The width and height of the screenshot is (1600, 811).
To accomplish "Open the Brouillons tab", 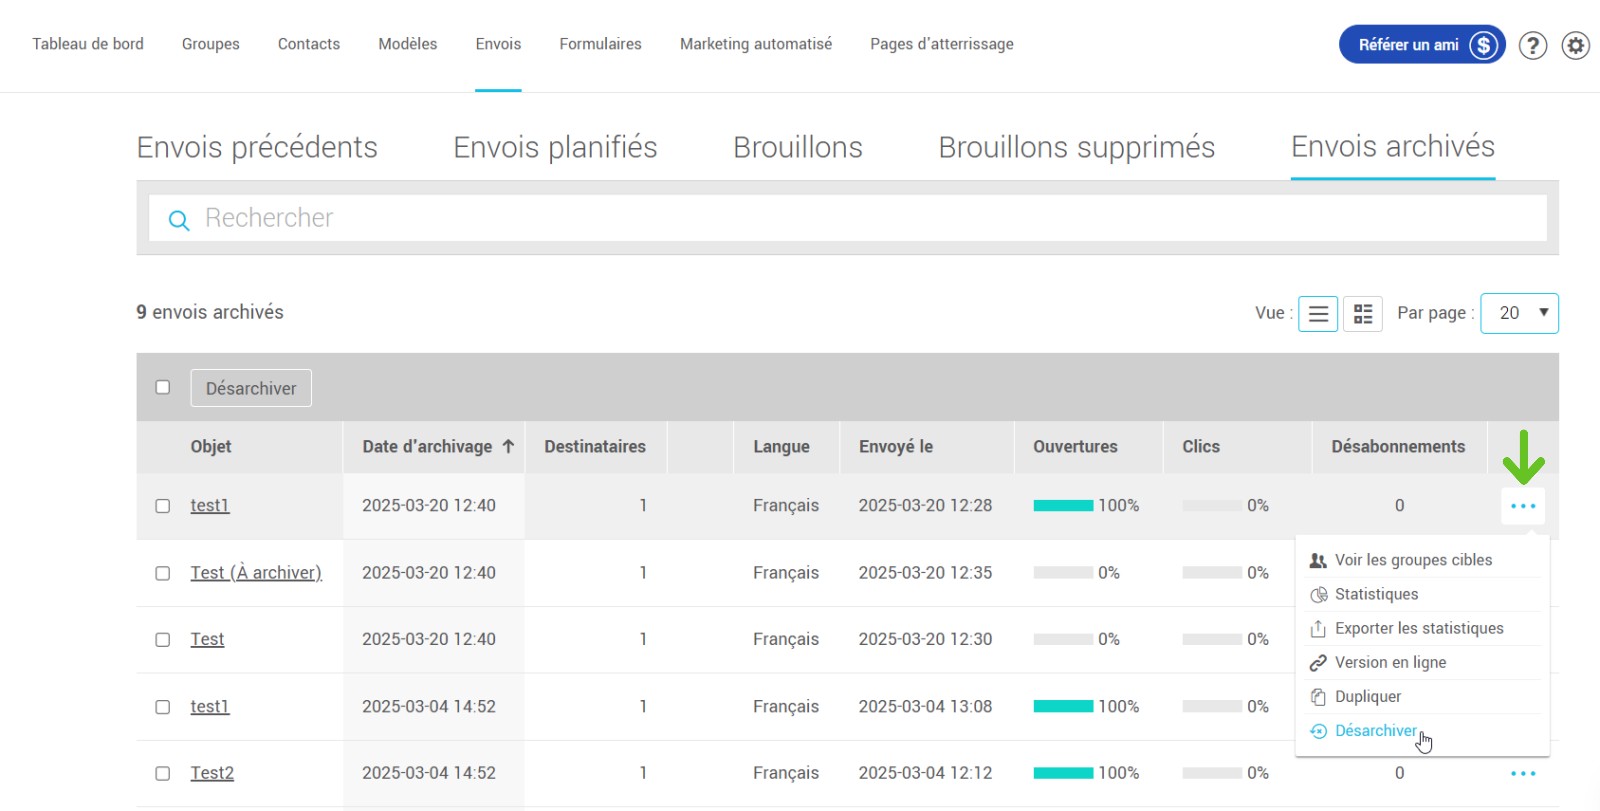I will click(797, 148).
